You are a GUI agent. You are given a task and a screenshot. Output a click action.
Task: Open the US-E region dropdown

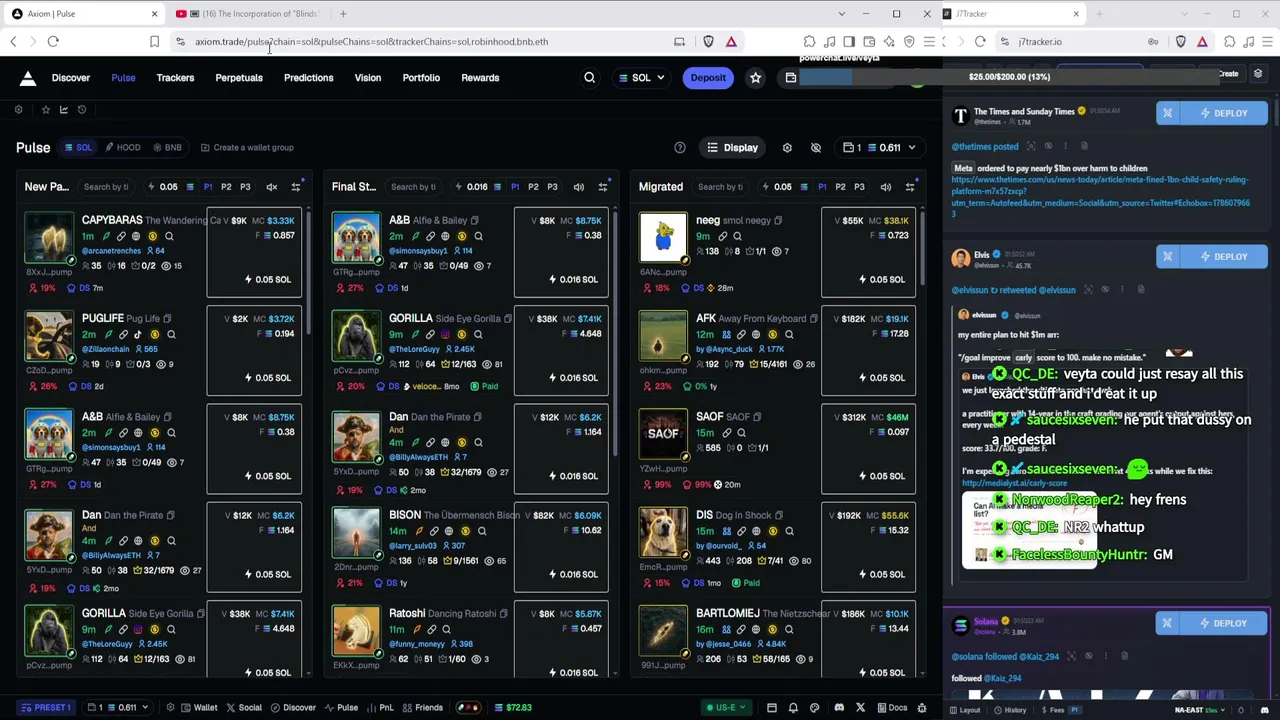[x=727, y=708]
